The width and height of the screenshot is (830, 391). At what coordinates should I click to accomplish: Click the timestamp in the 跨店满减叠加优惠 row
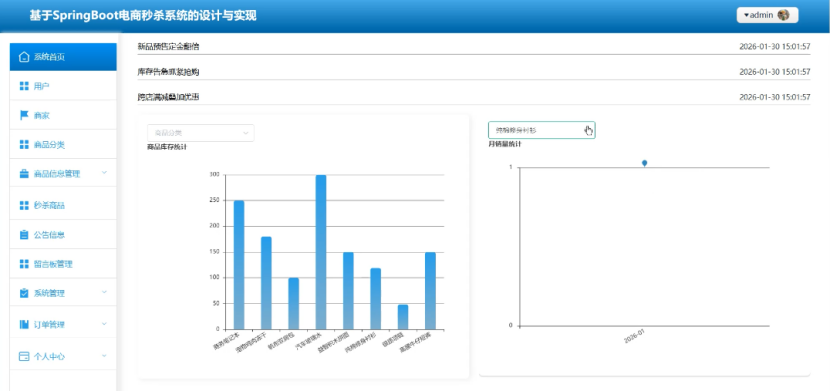point(774,97)
